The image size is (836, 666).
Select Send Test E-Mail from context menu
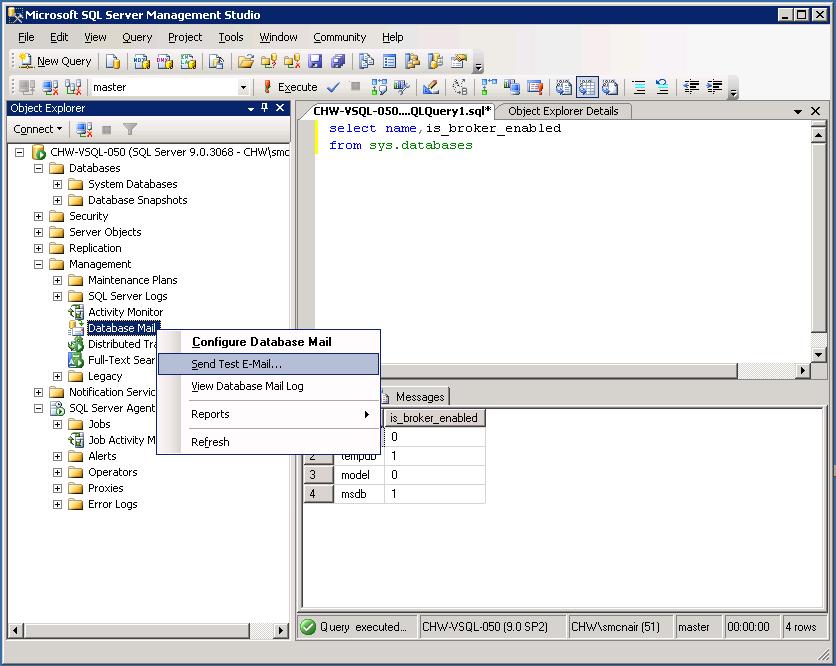point(269,364)
